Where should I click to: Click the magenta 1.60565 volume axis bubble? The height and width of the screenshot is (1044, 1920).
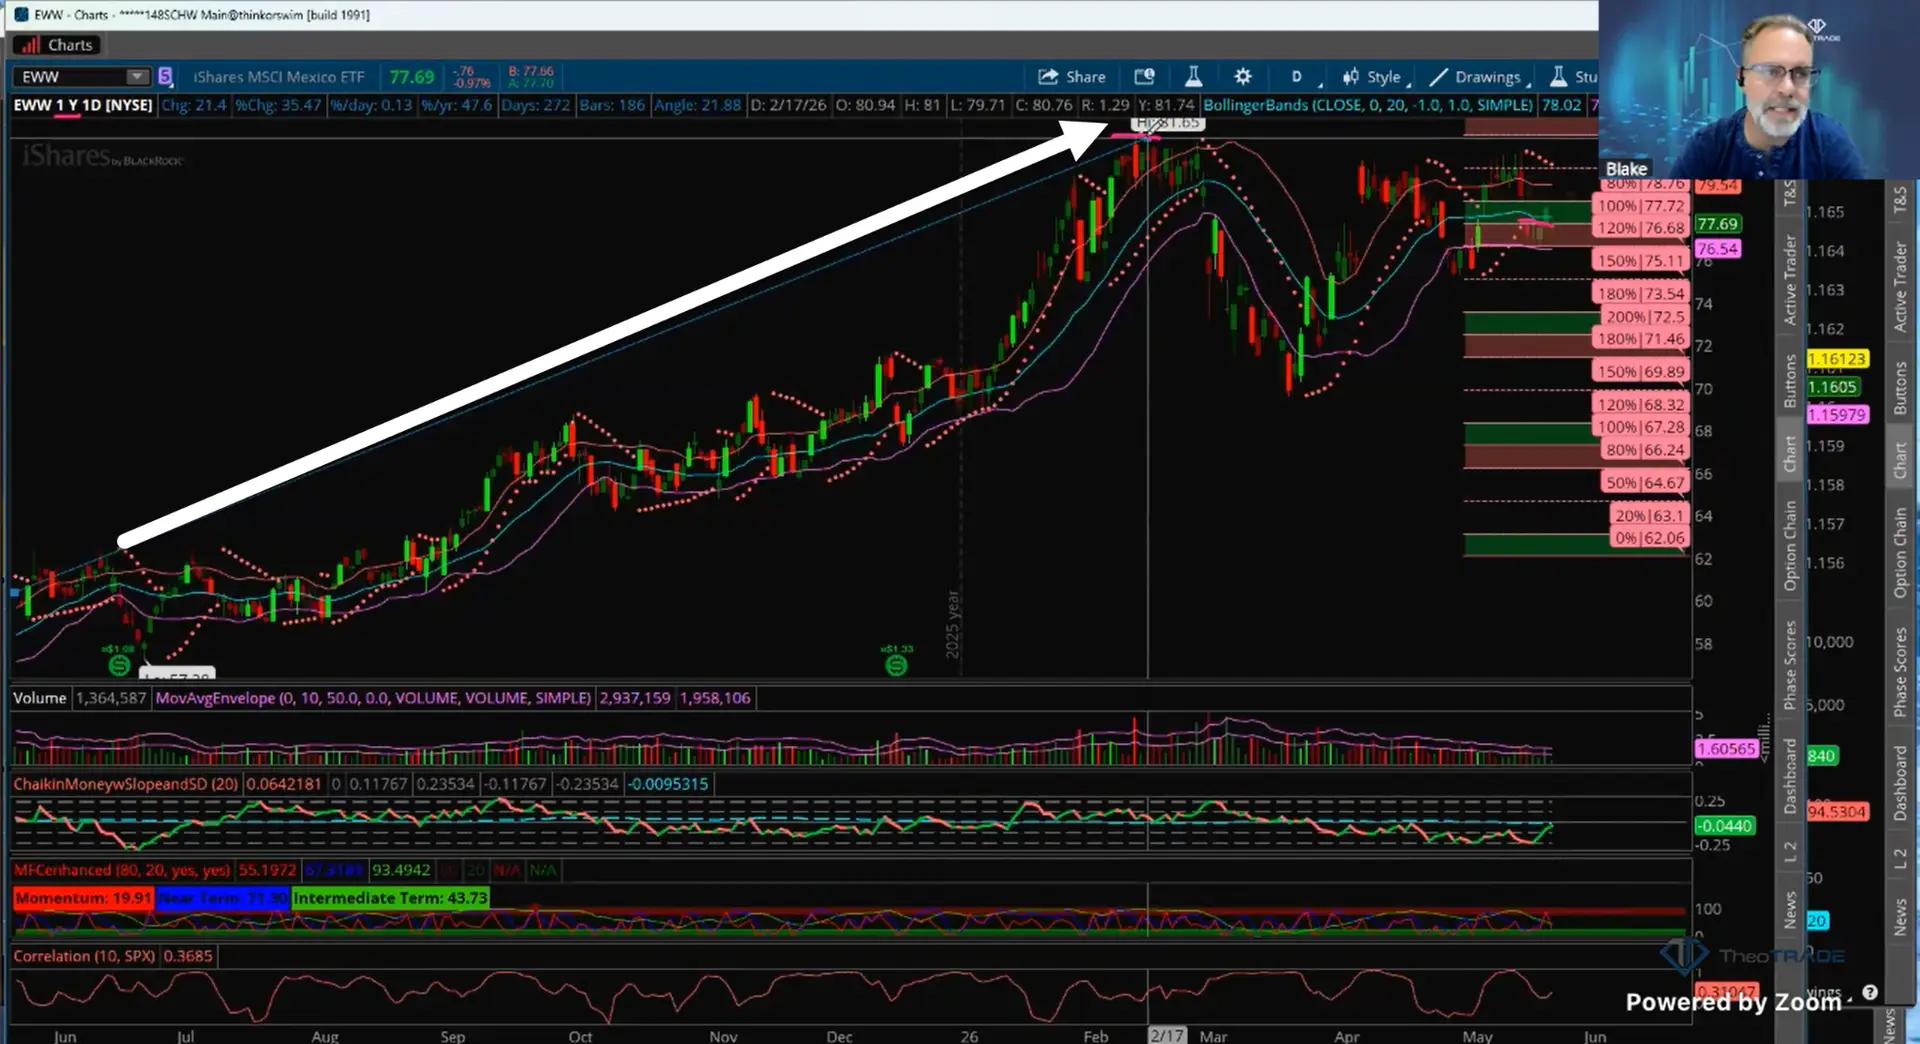pyautogui.click(x=1726, y=749)
